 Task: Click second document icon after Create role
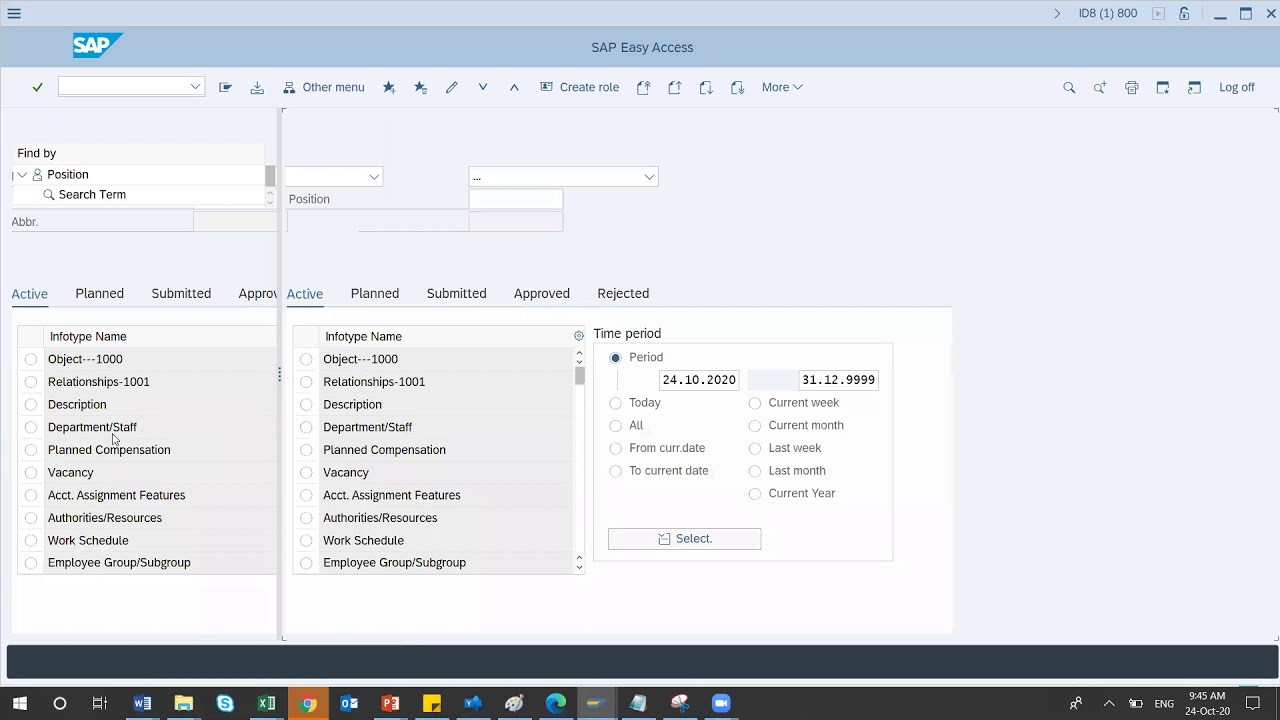click(675, 87)
